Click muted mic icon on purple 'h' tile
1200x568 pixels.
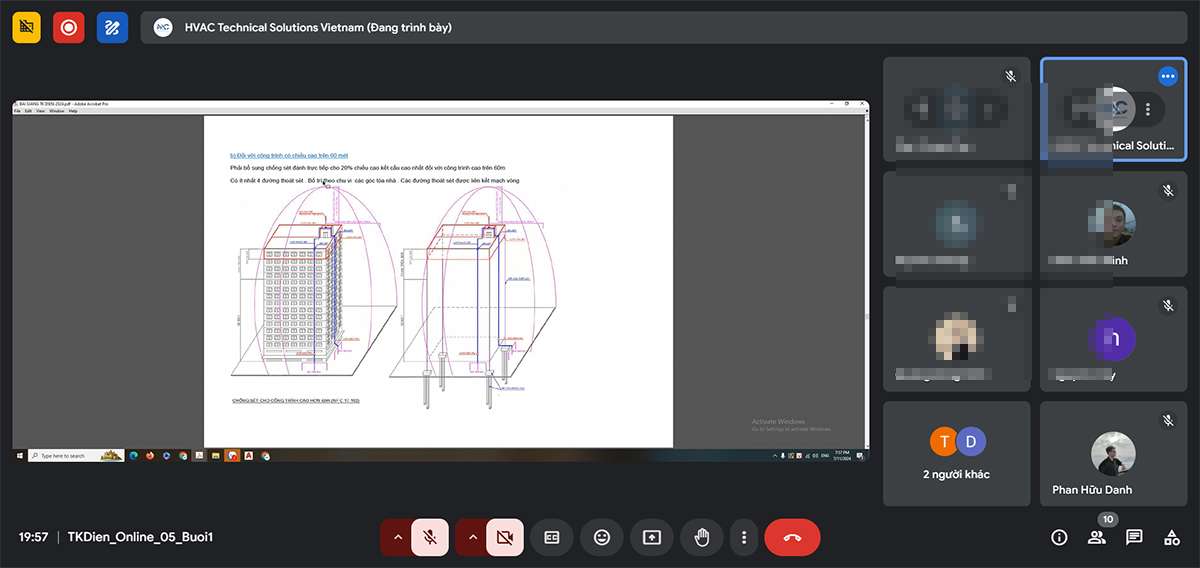(1168, 305)
